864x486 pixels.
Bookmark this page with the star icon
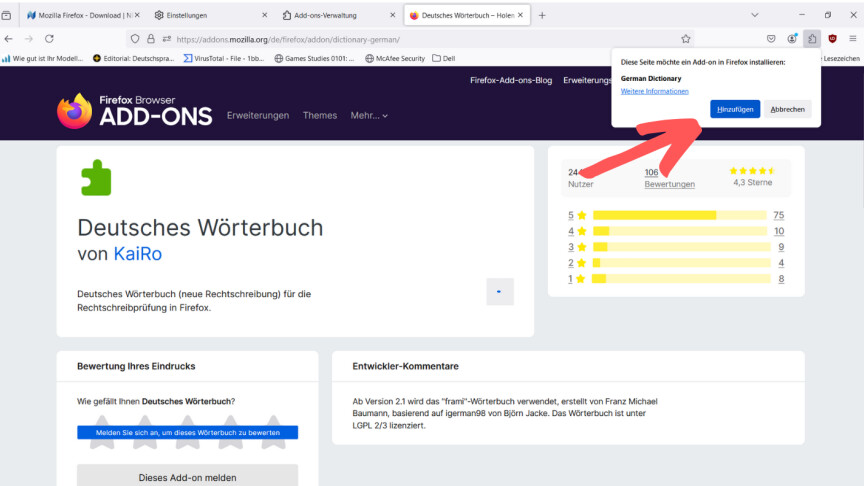685,39
